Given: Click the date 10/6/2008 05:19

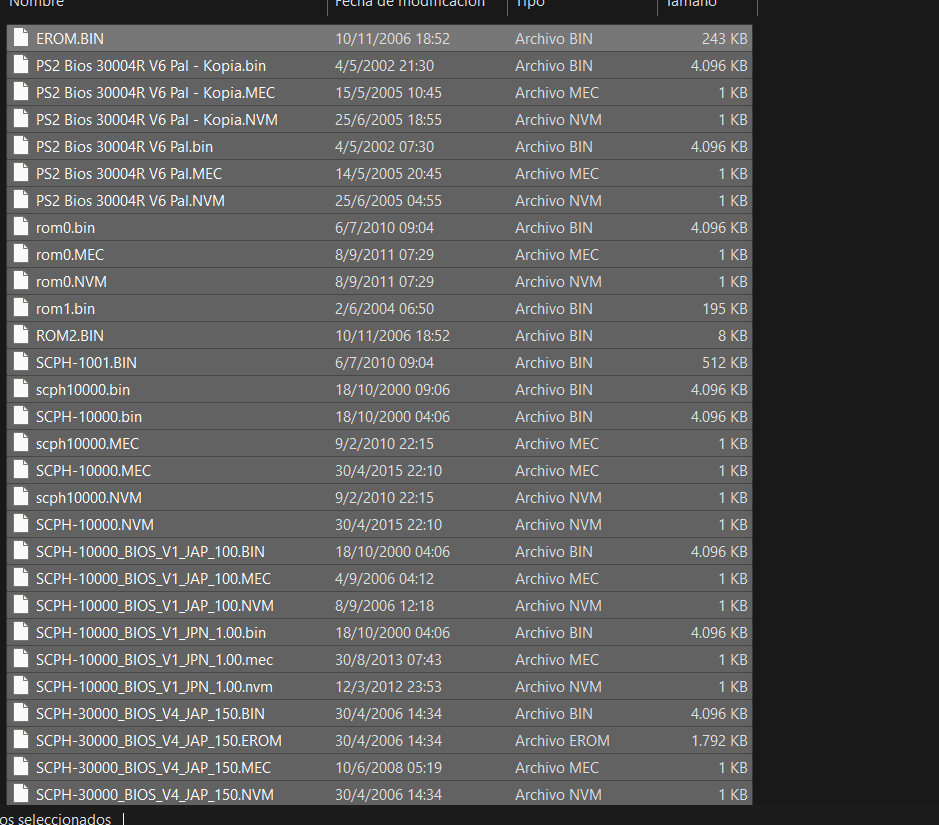Looking at the screenshot, I should [388, 768].
